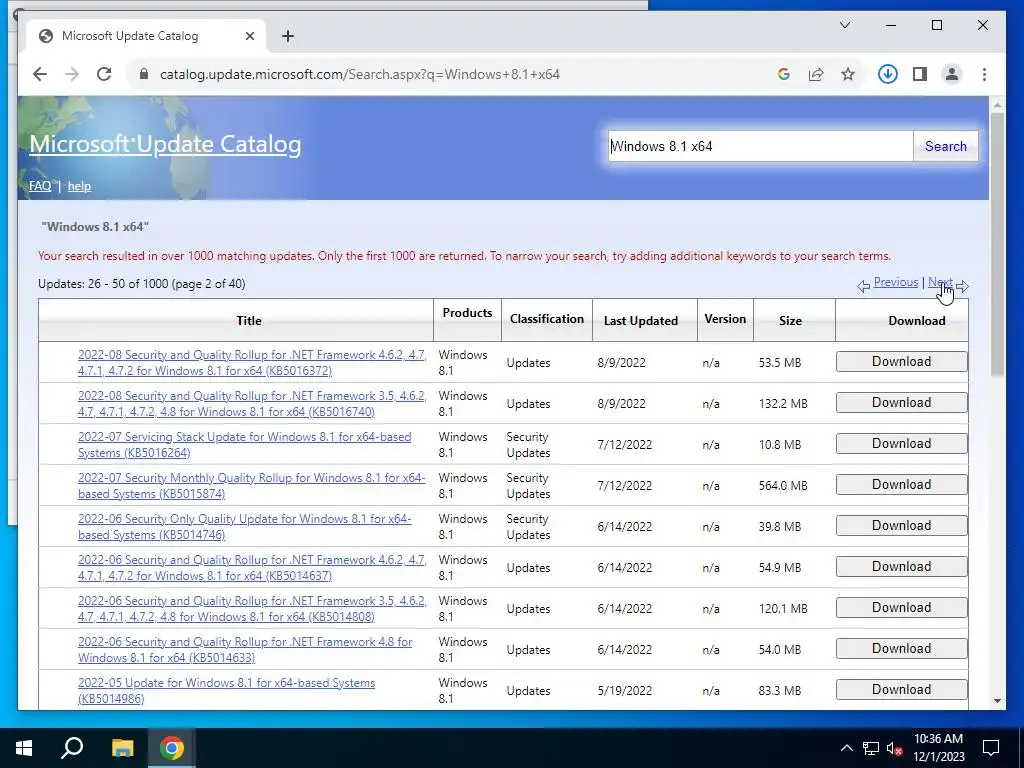Click the scrollbar down arrow

tap(997, 701)
